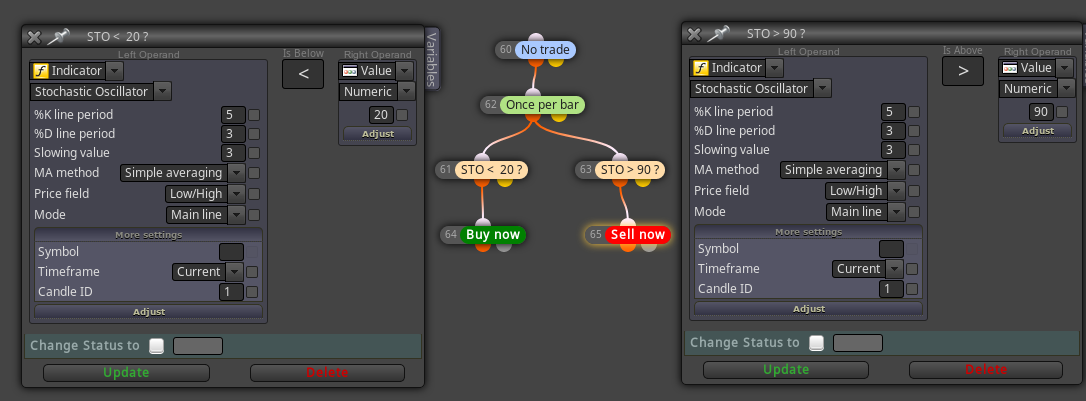The image size is (1086, 401).
Task: Enable Change Status to checkbox in STO > 90 panel
Action: pyautogui.click(x=817, y=343)
